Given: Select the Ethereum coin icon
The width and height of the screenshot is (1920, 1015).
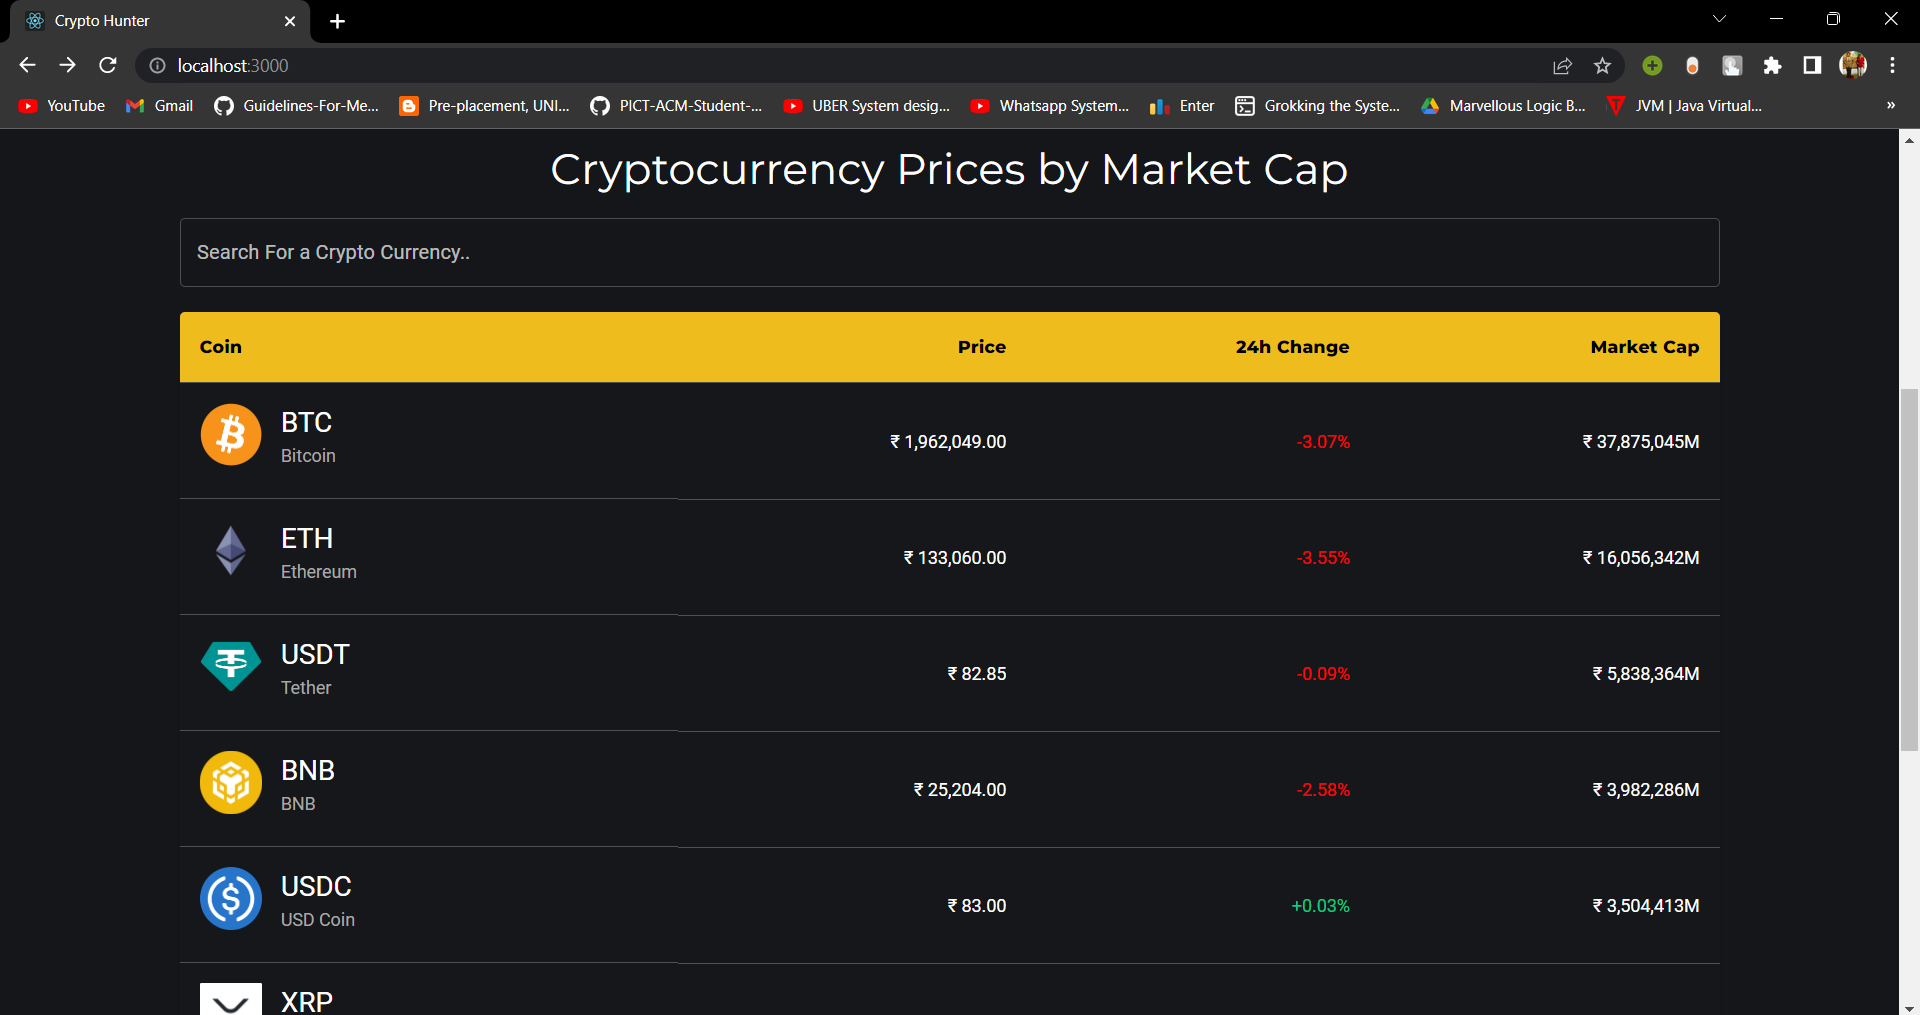Looking at the screenshot, I should point(230,550).
